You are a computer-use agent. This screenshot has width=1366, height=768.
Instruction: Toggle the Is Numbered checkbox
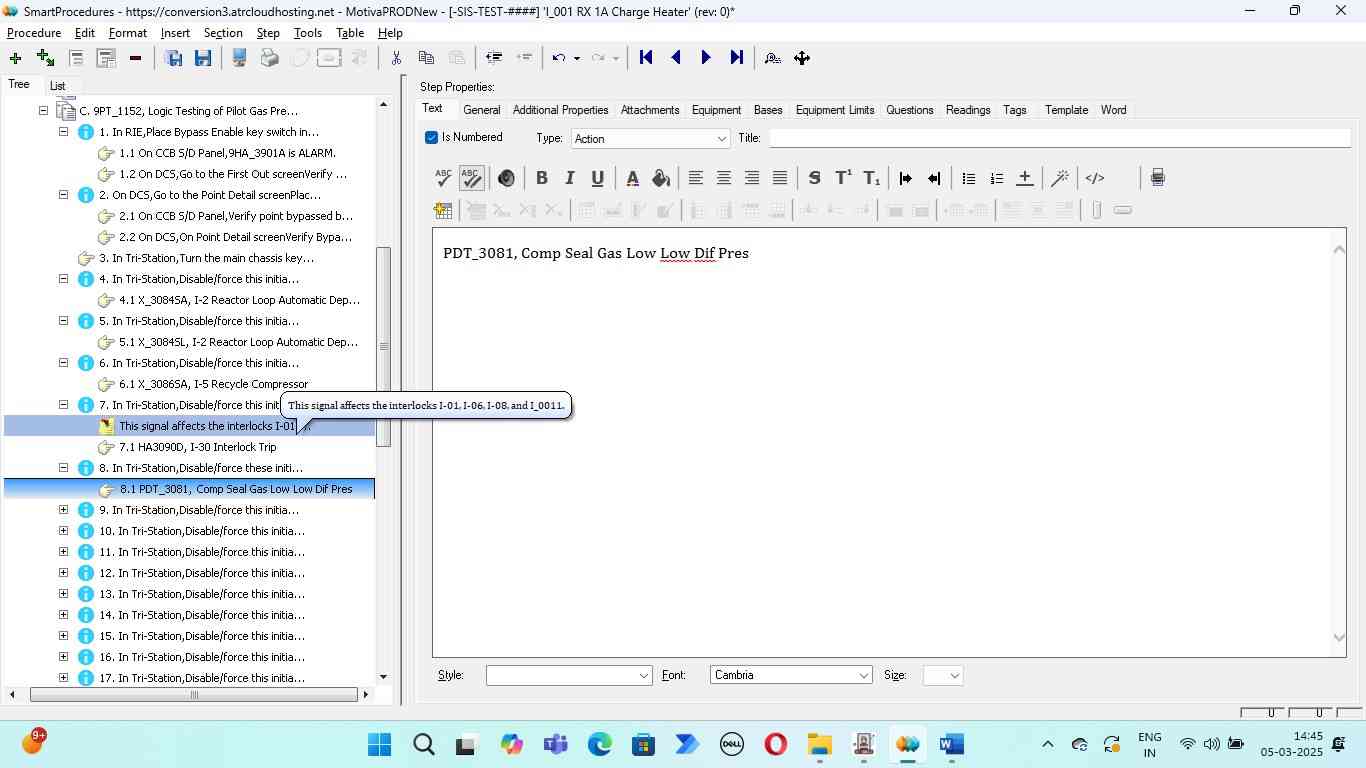tap(431, 137)
